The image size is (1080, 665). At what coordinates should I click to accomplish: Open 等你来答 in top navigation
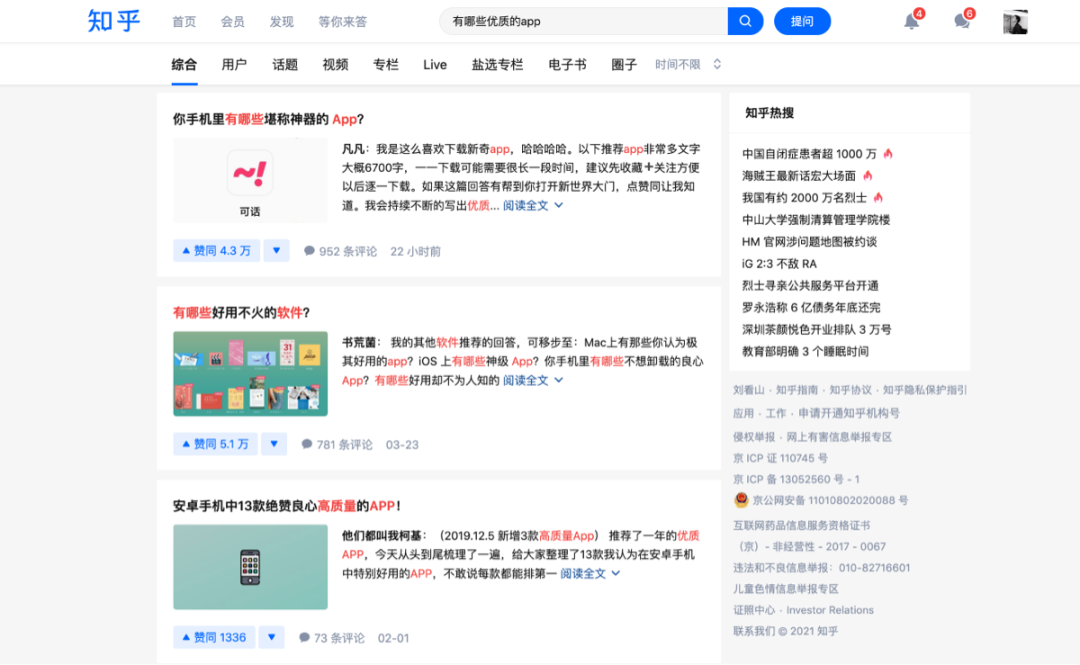pyautogui.click(x=342, y=21)
